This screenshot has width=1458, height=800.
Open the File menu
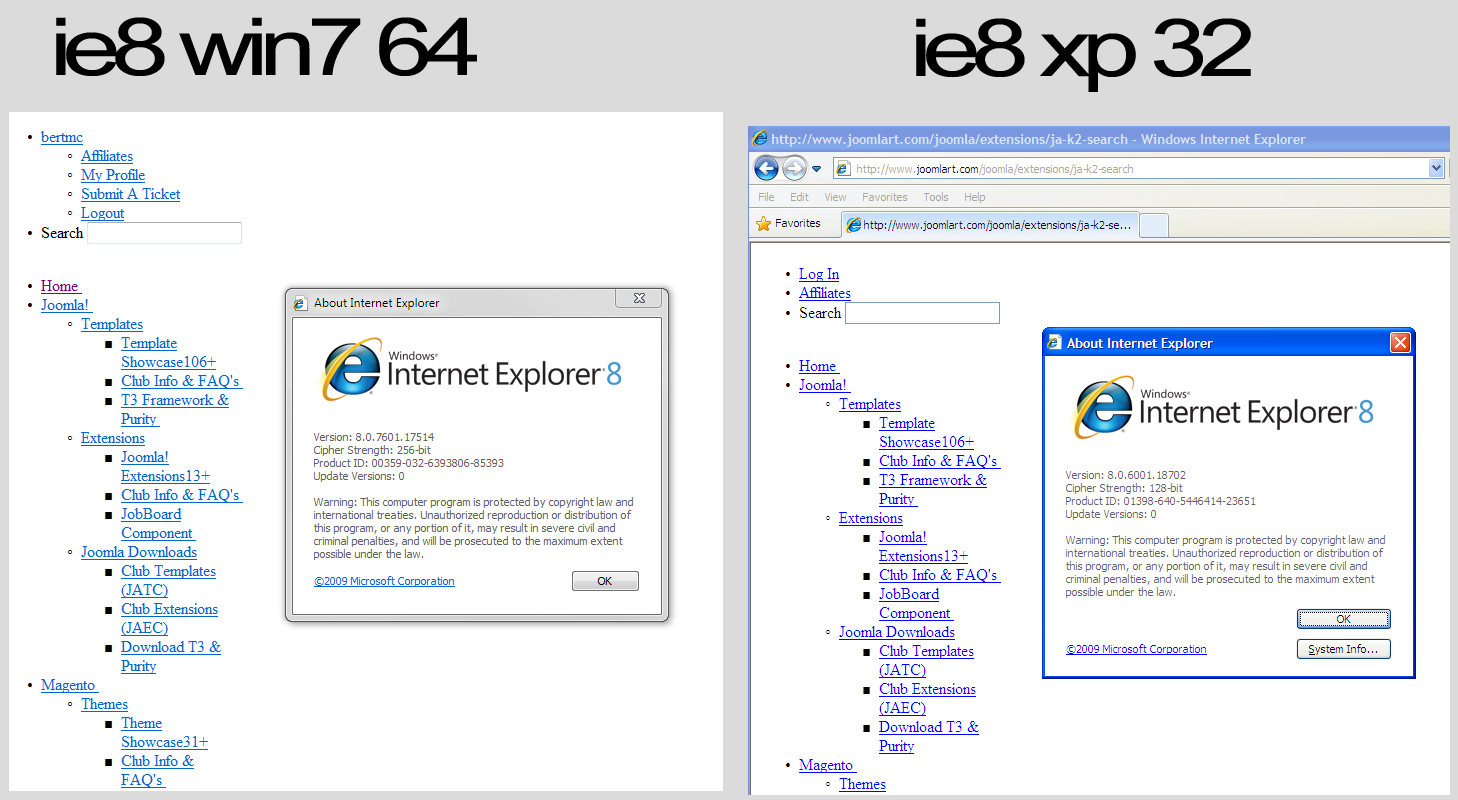(x=766, y=197)
